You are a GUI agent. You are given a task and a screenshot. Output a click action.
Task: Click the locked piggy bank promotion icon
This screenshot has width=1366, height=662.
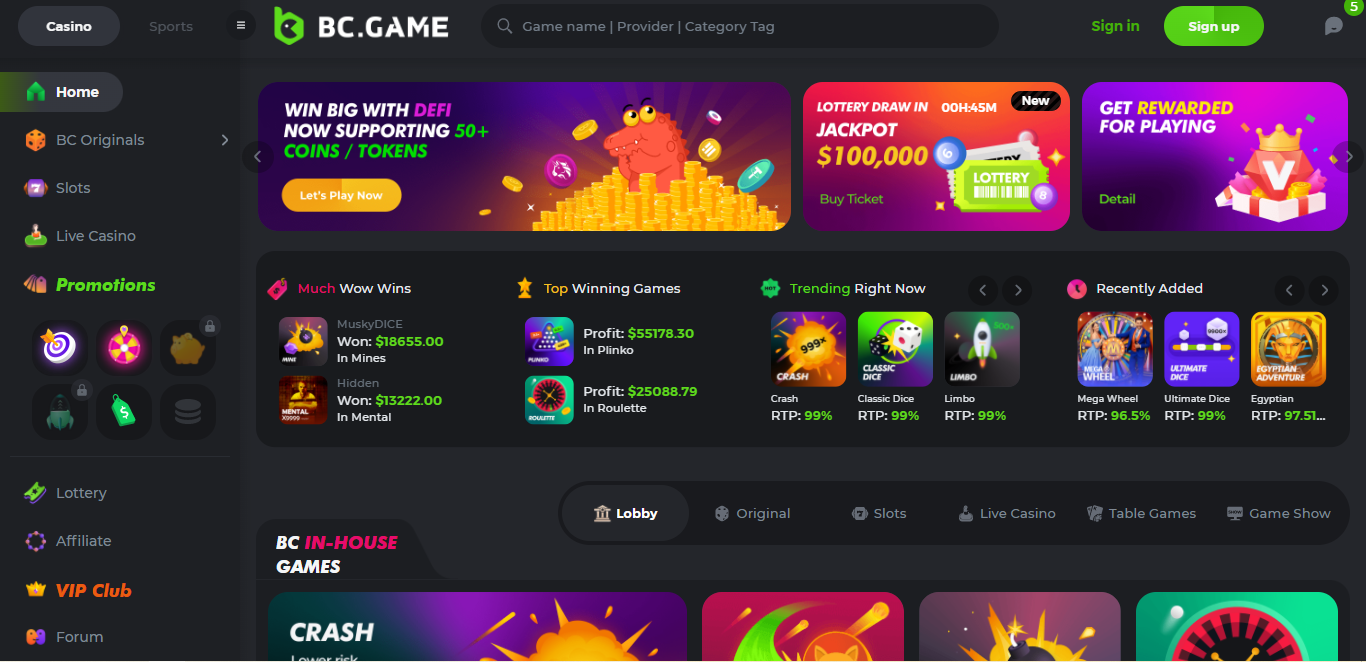coord(188,347)
